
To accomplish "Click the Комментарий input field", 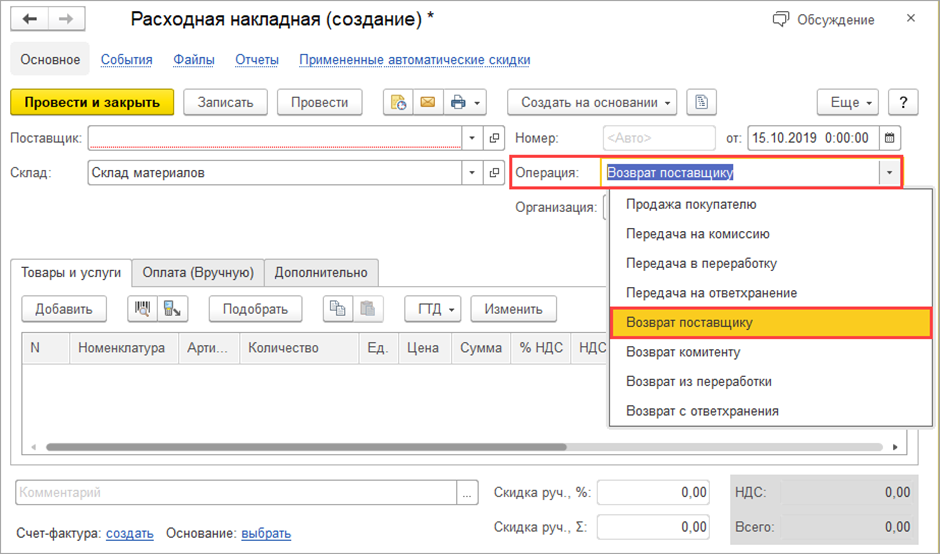I will (236, 493).
